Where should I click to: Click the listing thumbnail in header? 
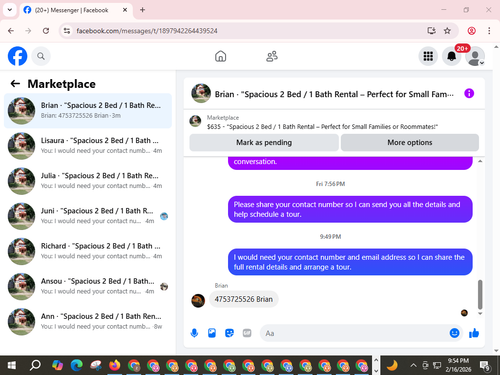[195, 121]
